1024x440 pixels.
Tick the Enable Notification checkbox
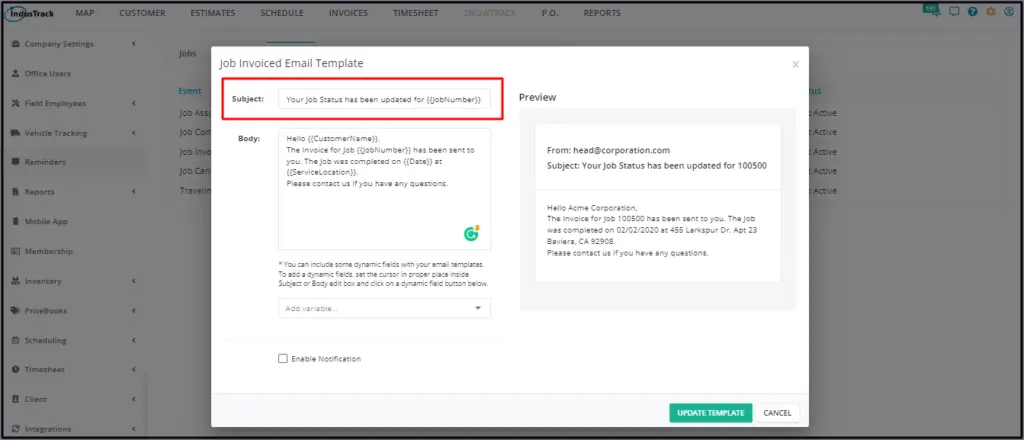pyautogui.click(x=283, y=358)
